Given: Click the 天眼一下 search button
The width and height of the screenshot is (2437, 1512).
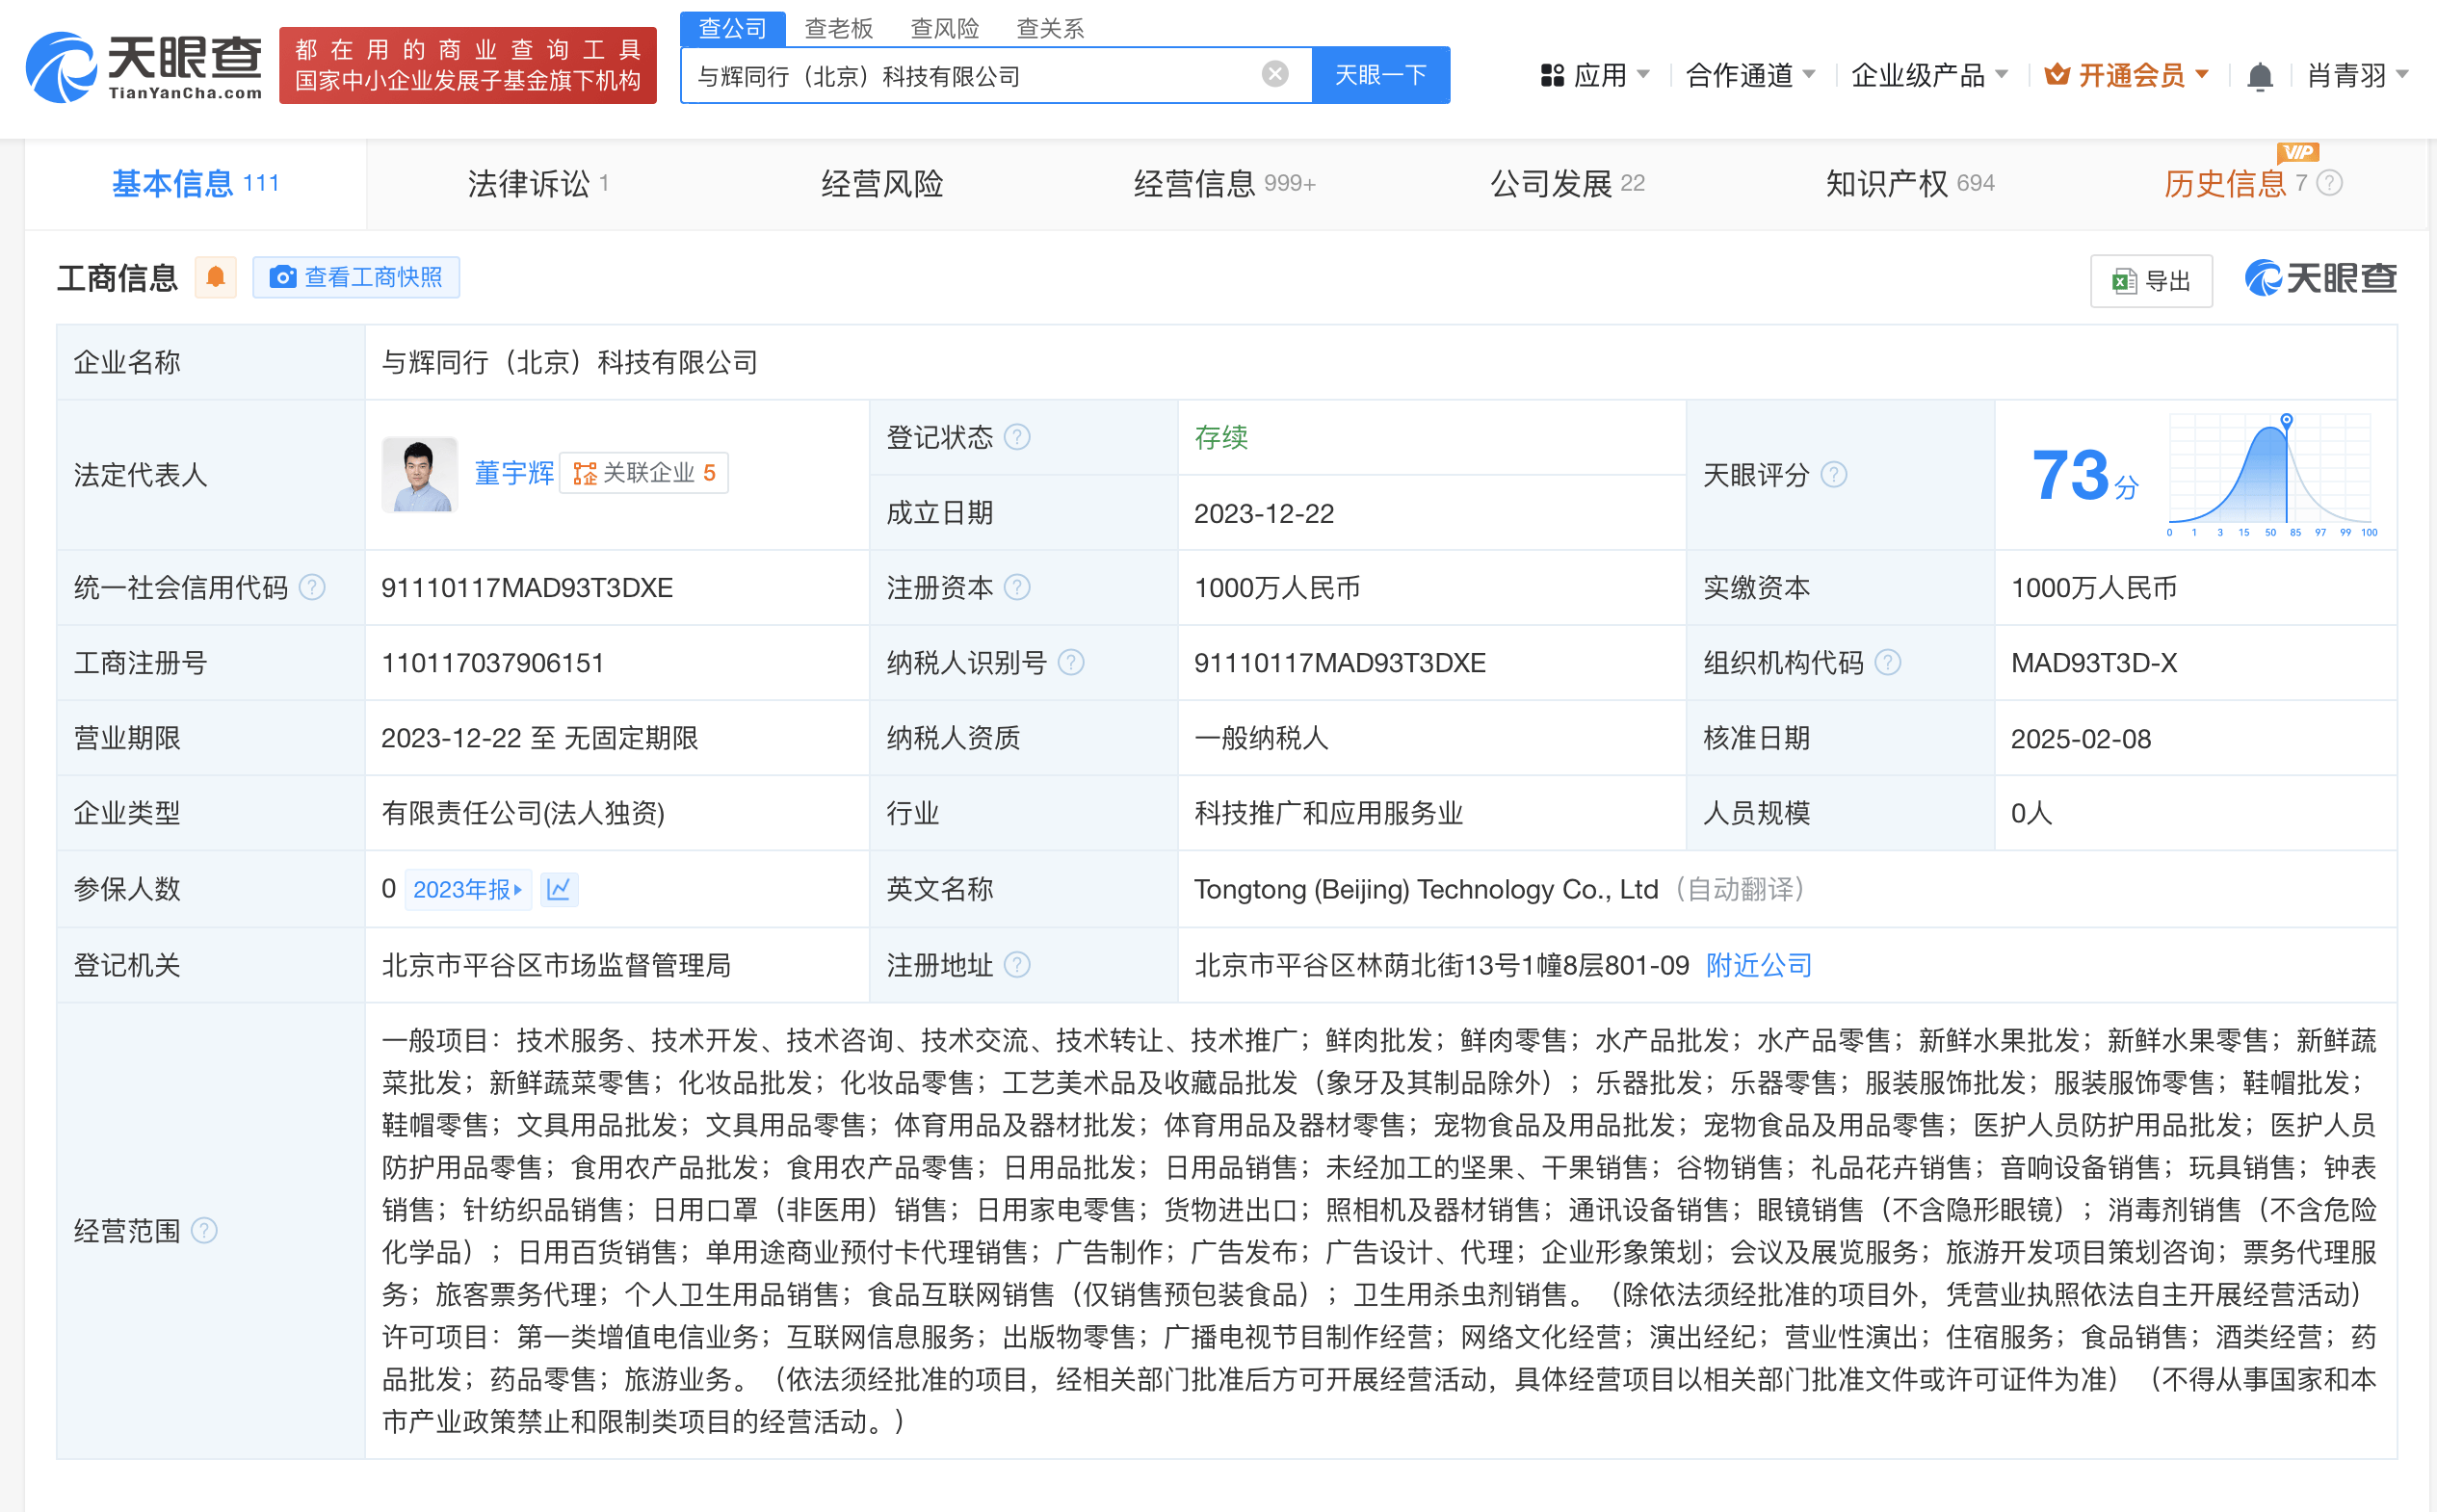Looking at the screenshot, I should click(1380, 75).
